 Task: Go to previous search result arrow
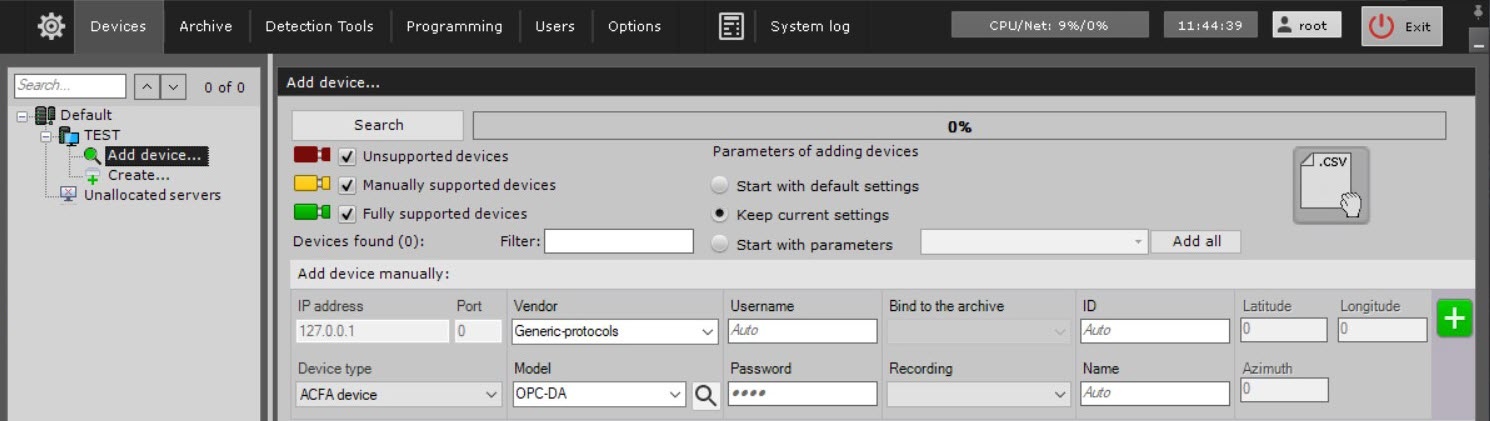click(147, 87)
